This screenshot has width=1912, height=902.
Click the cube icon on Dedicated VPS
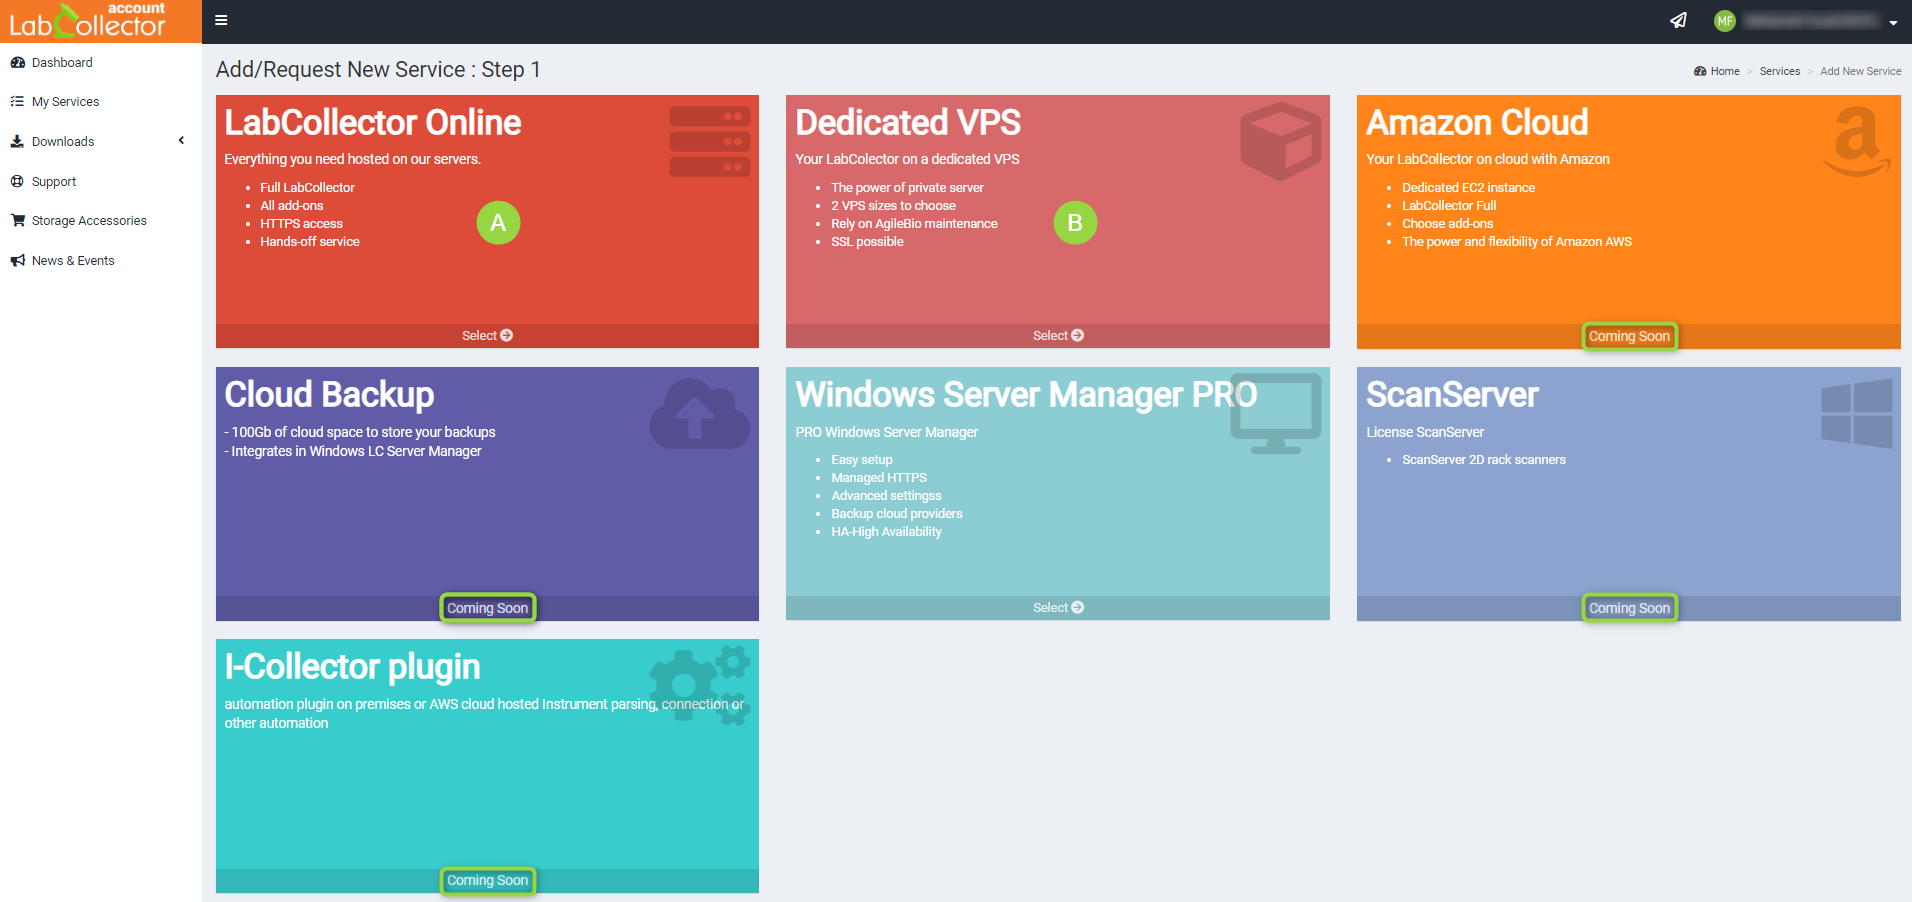pos(1281,141)
